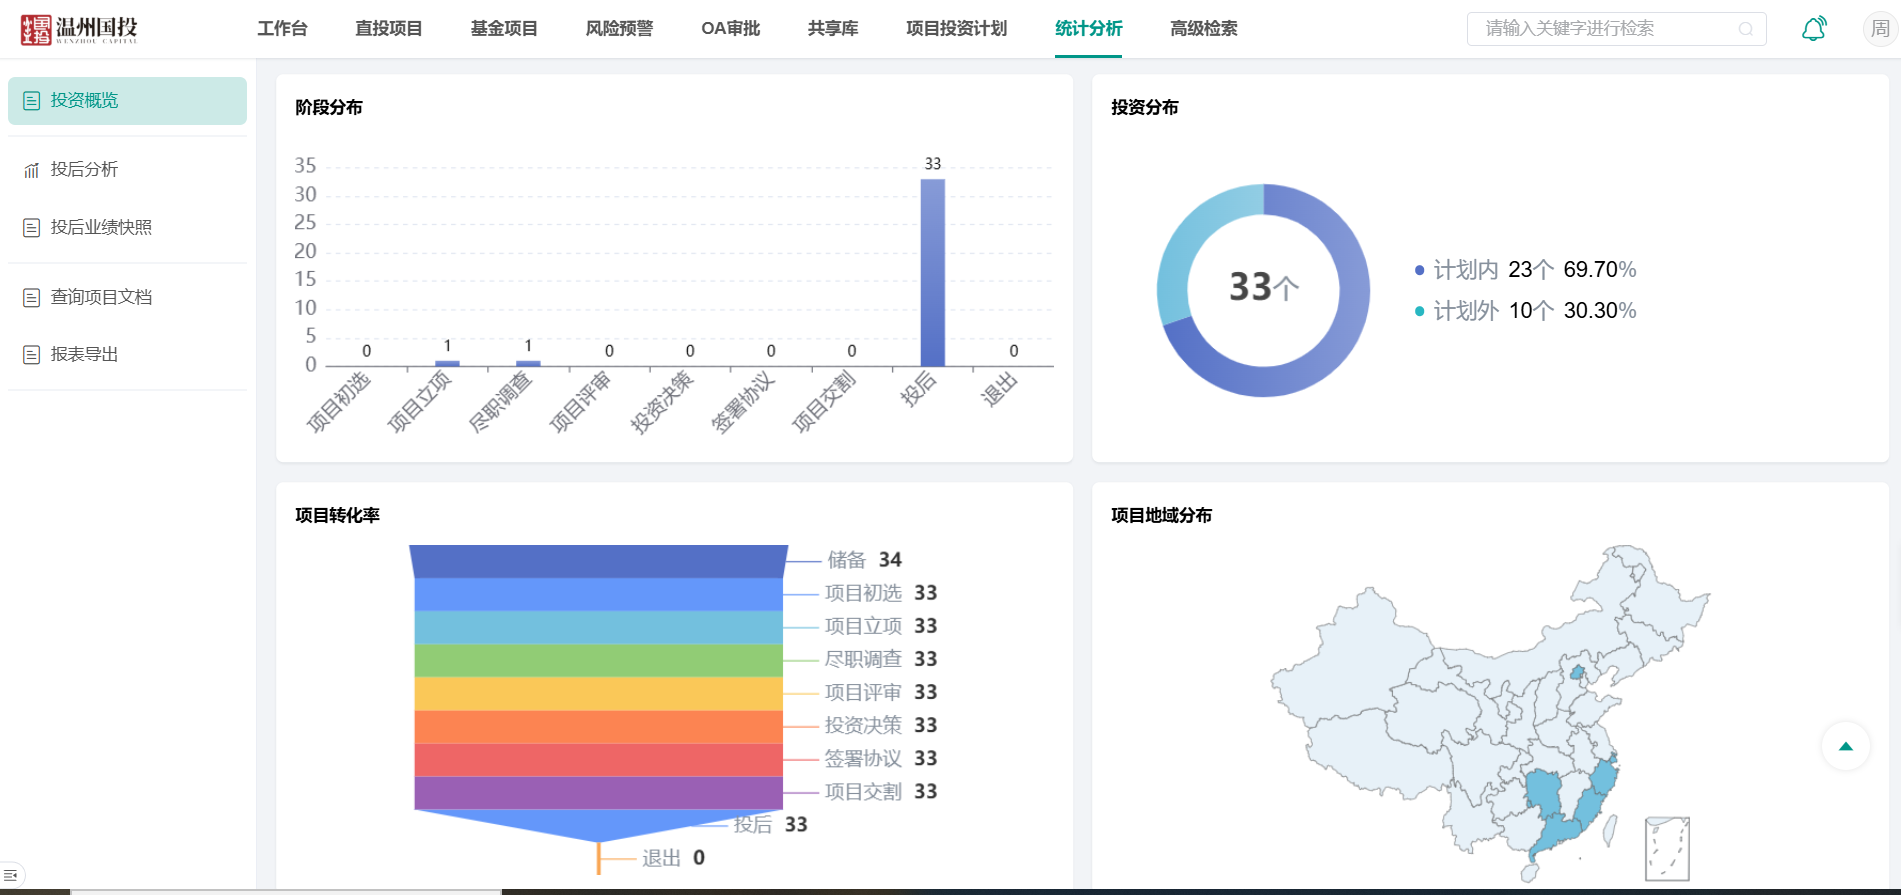This screenshot has height=895, width=1901.
Task: Click the scroll-to-top arrow button
Action: click(1845, 746)
